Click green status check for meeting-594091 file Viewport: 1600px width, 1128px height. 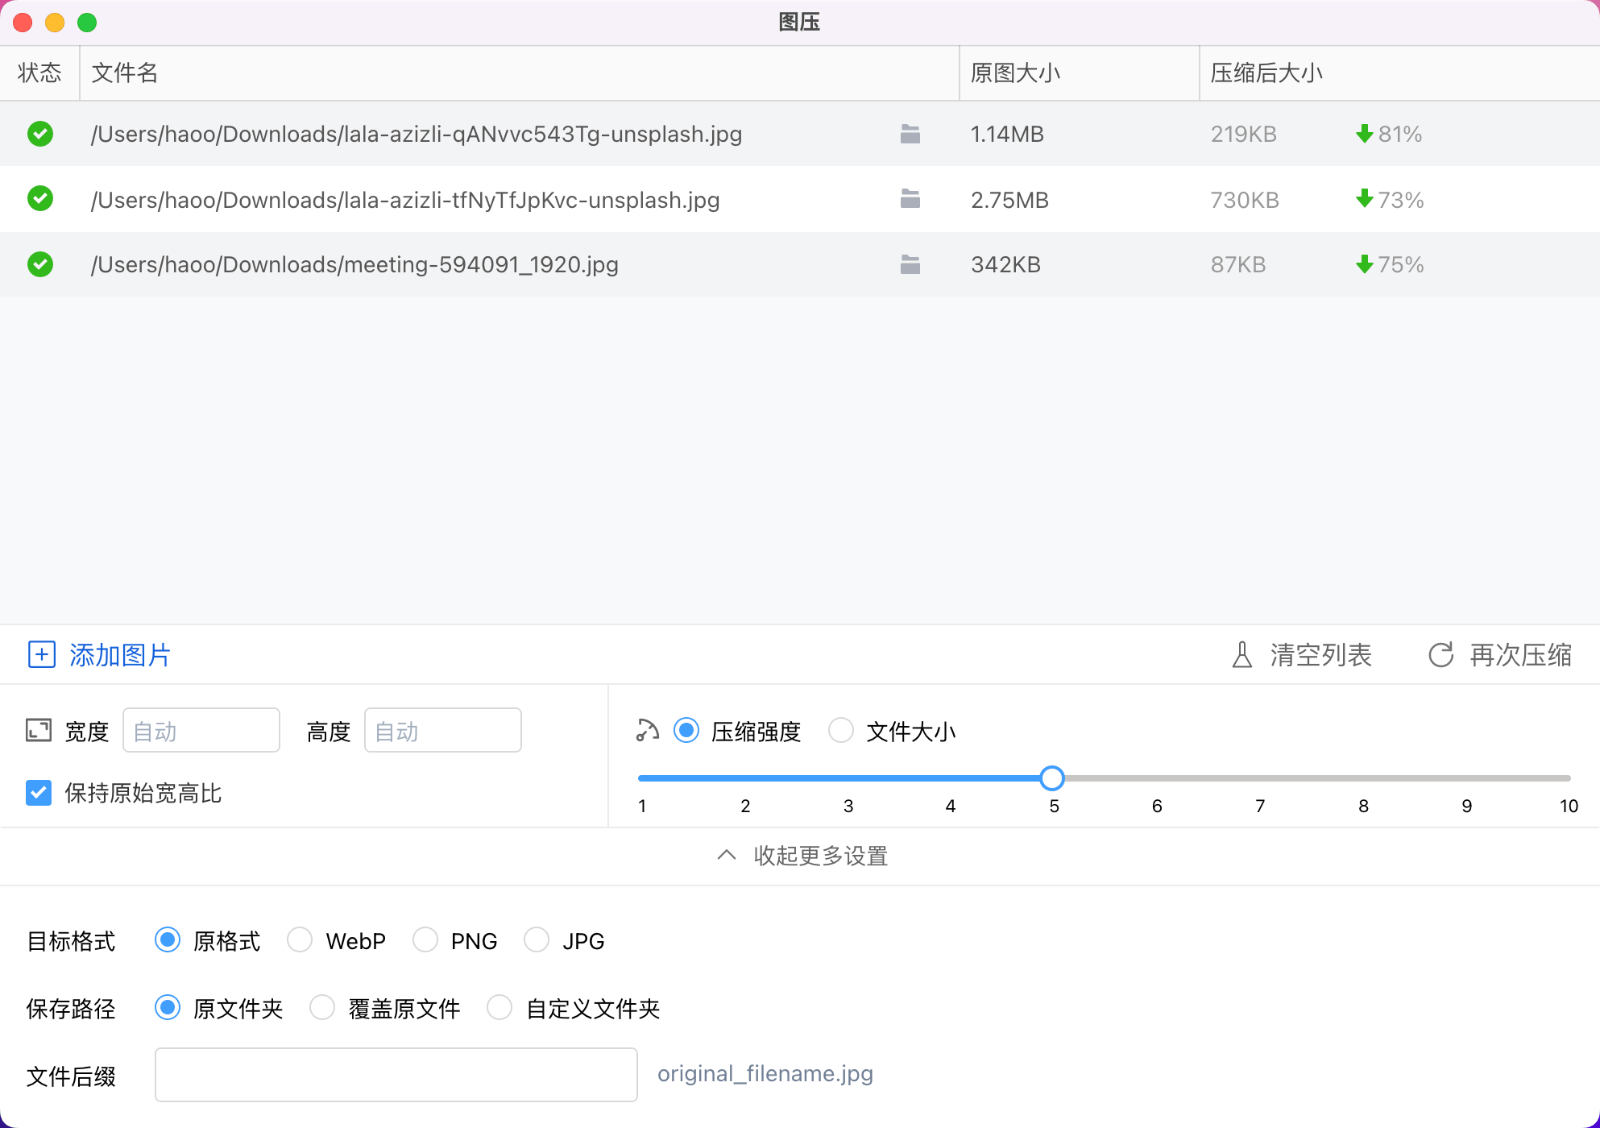(x=40, y=264)
